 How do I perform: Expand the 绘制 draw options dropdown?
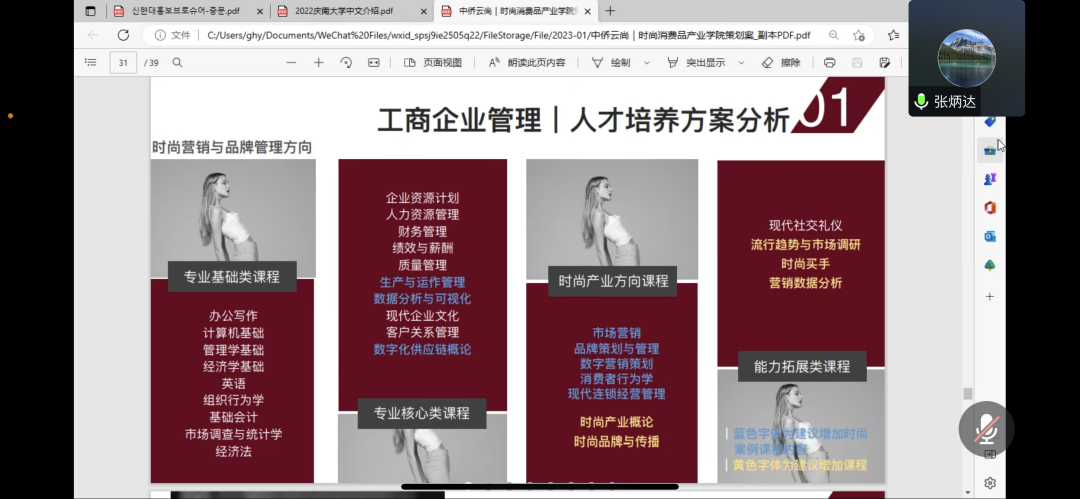coord(647,62)
